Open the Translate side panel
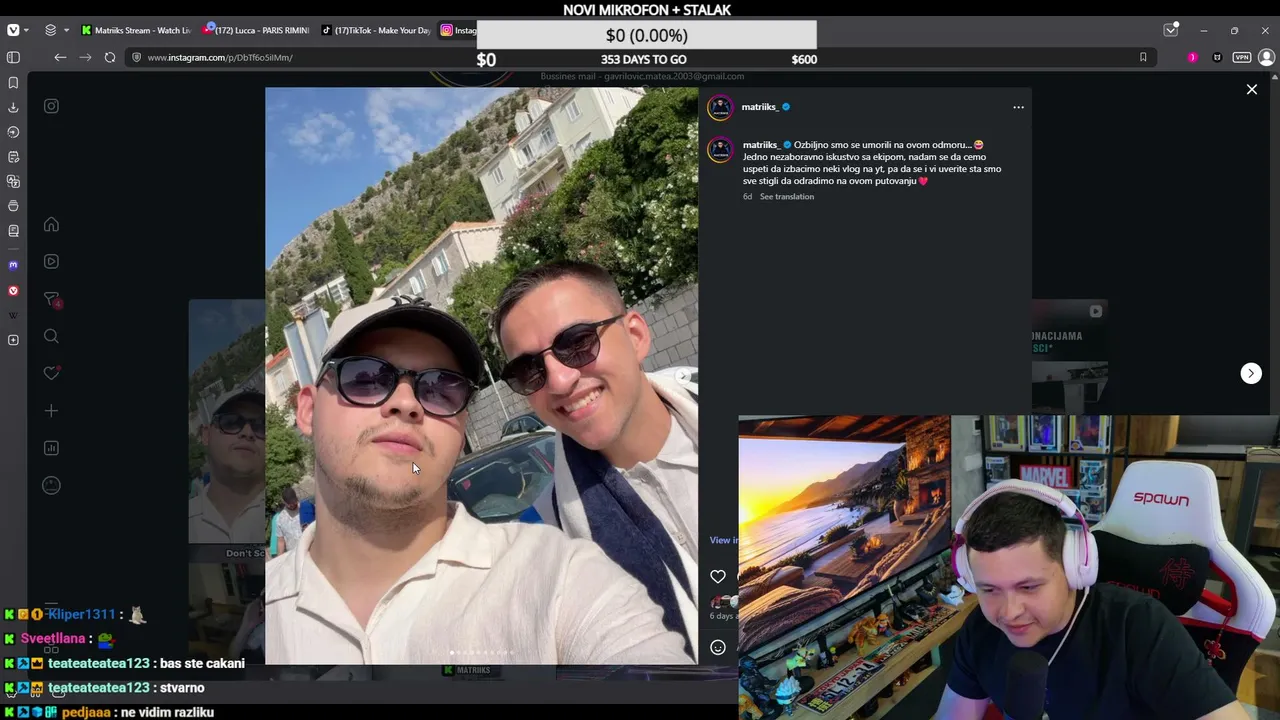The image size is (1280, 720). (x=13, y=181)
